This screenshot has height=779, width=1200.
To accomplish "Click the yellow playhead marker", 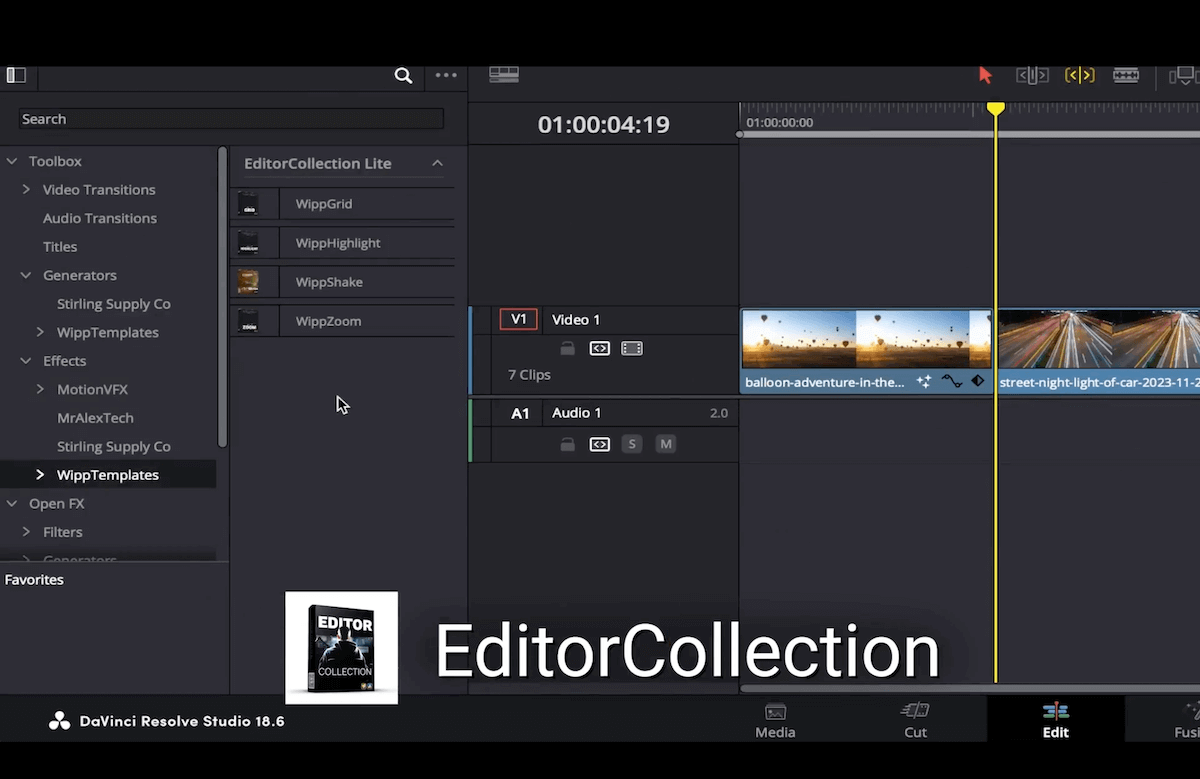I will pyautogui.click(x=995, y=107).
